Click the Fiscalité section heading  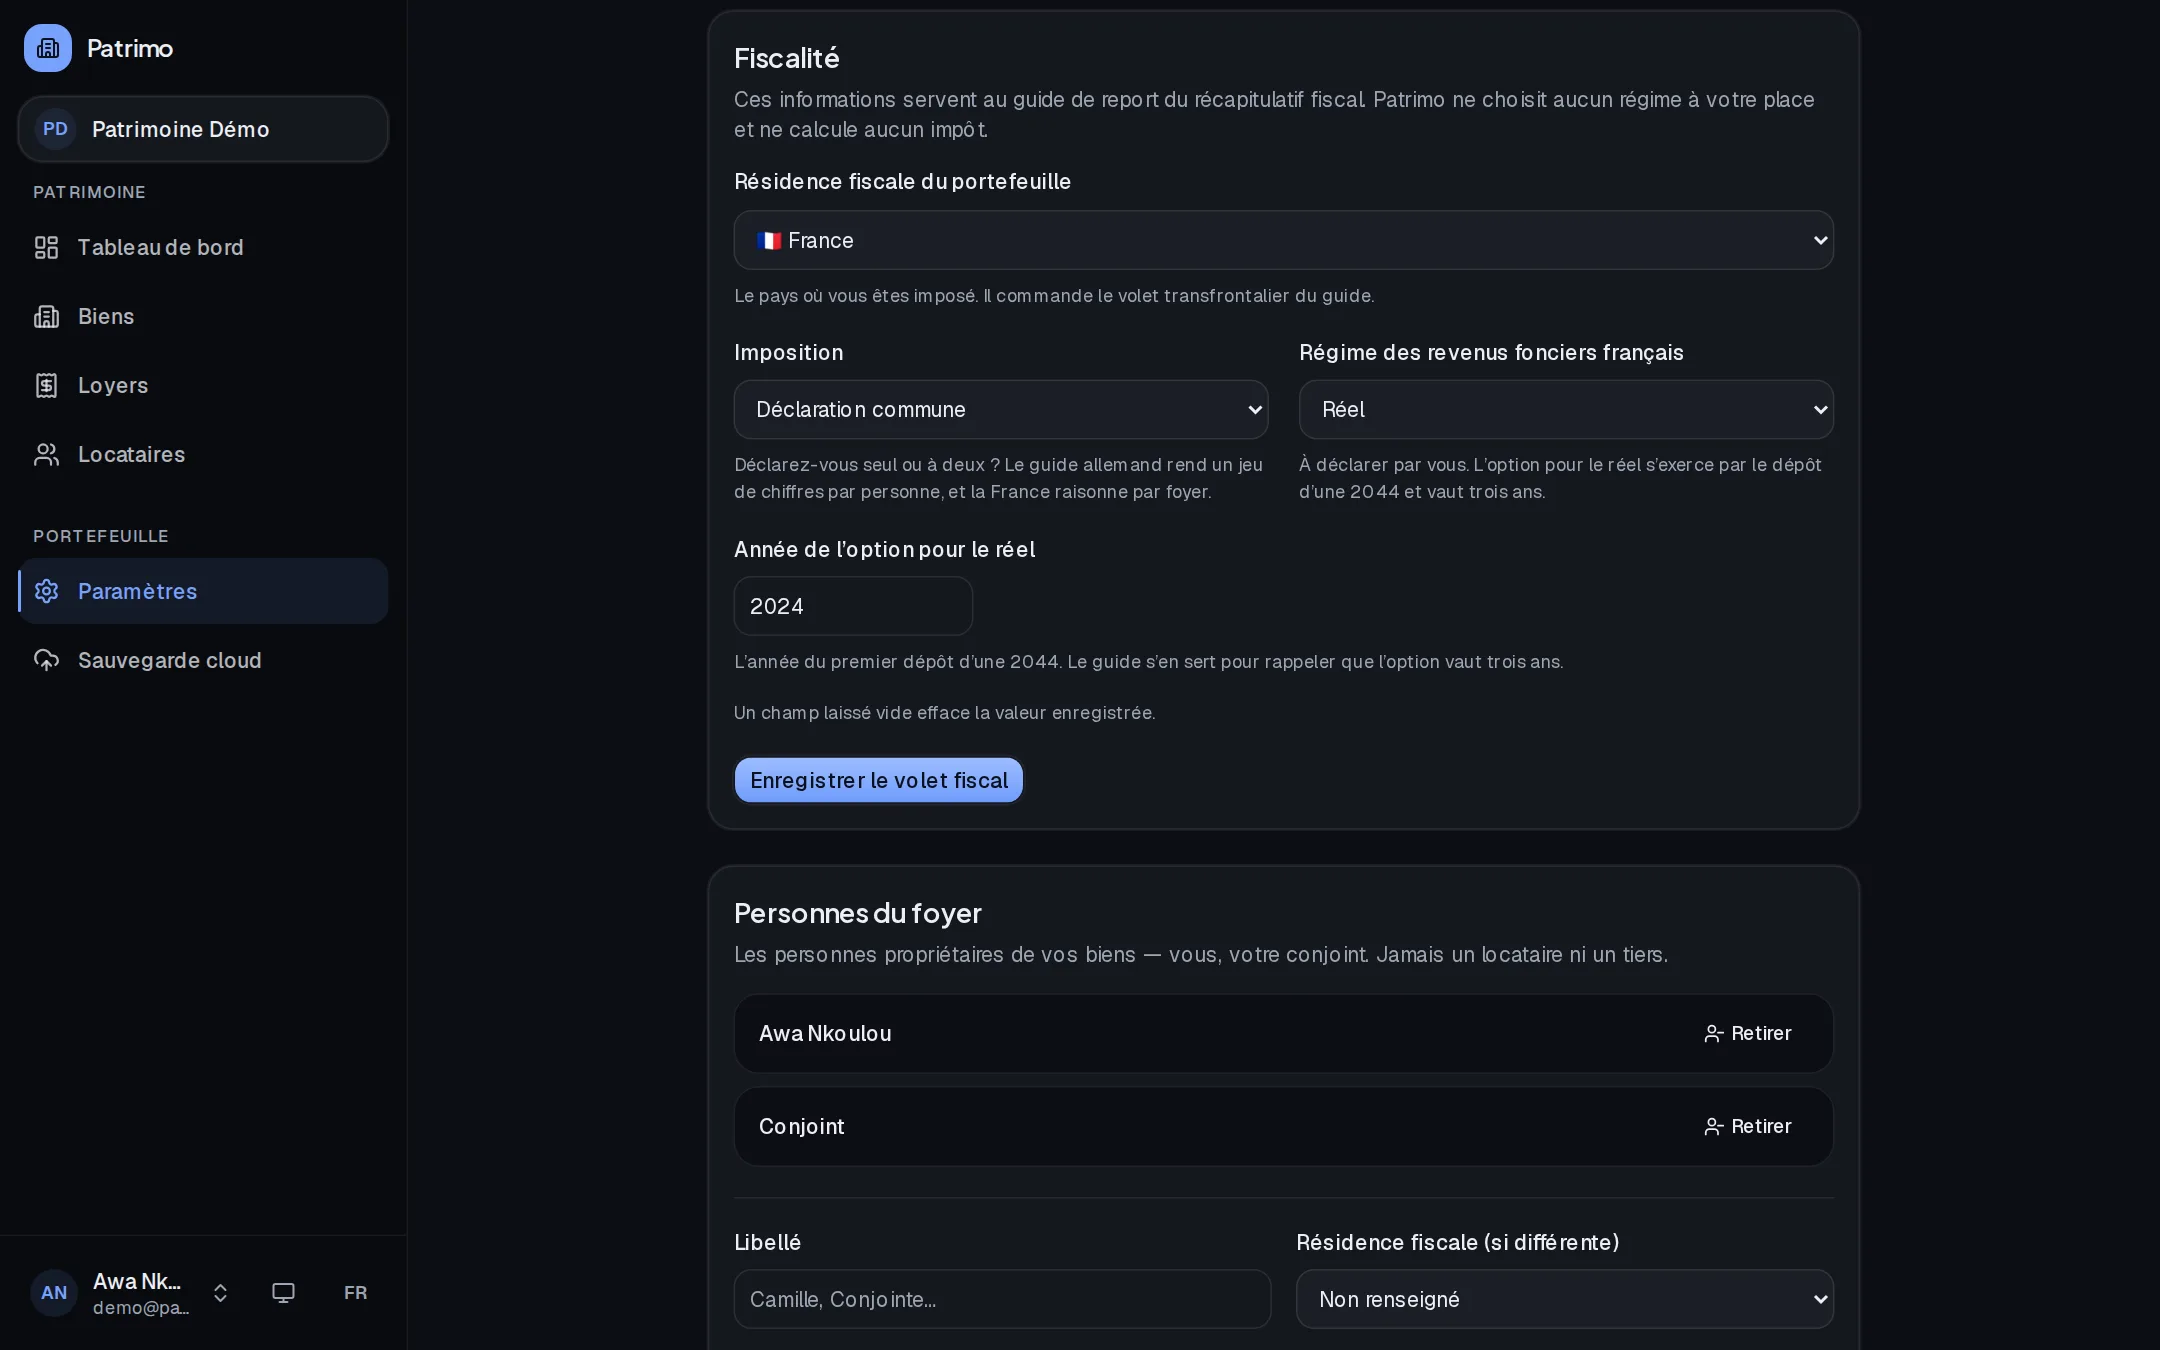(787, 58)
